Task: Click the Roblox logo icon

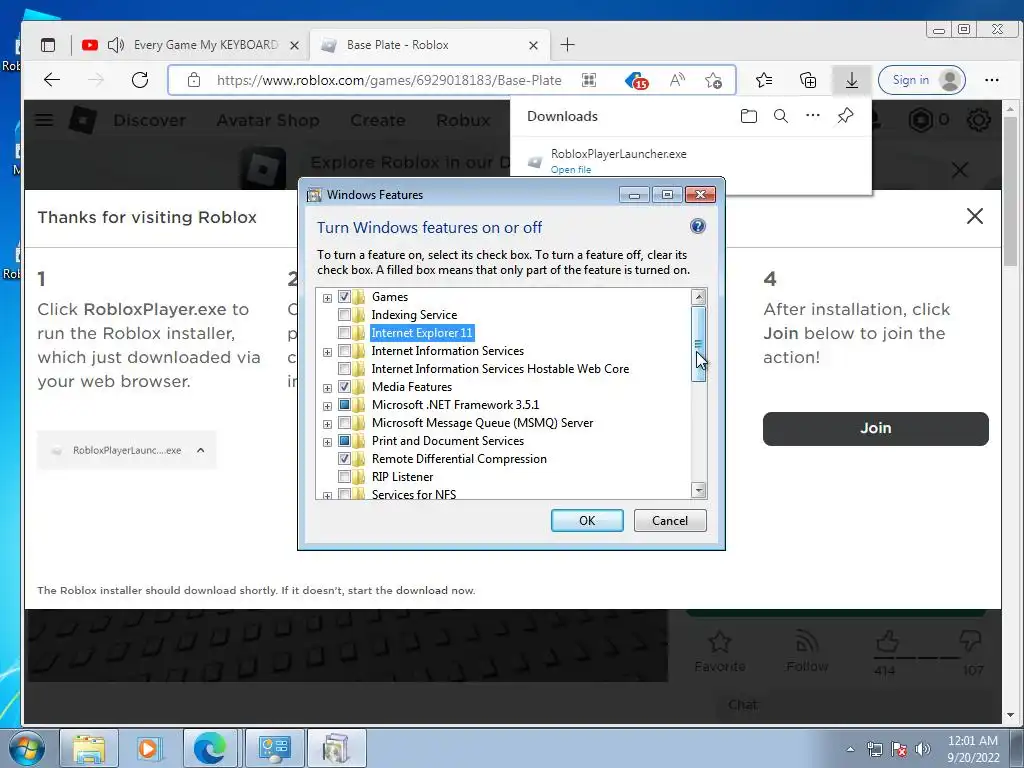Action: pos(83,120)
